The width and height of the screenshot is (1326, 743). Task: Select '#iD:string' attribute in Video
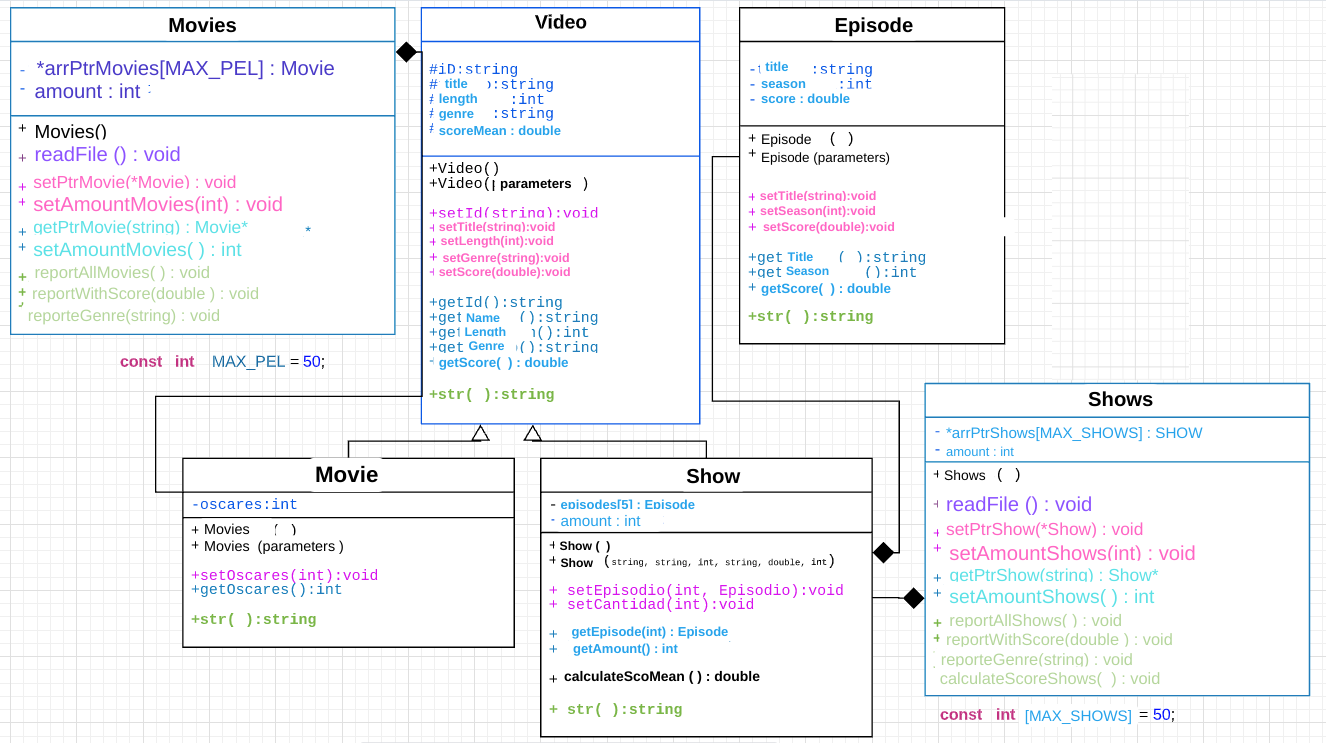pyautogui.click(x=473, y=69)
